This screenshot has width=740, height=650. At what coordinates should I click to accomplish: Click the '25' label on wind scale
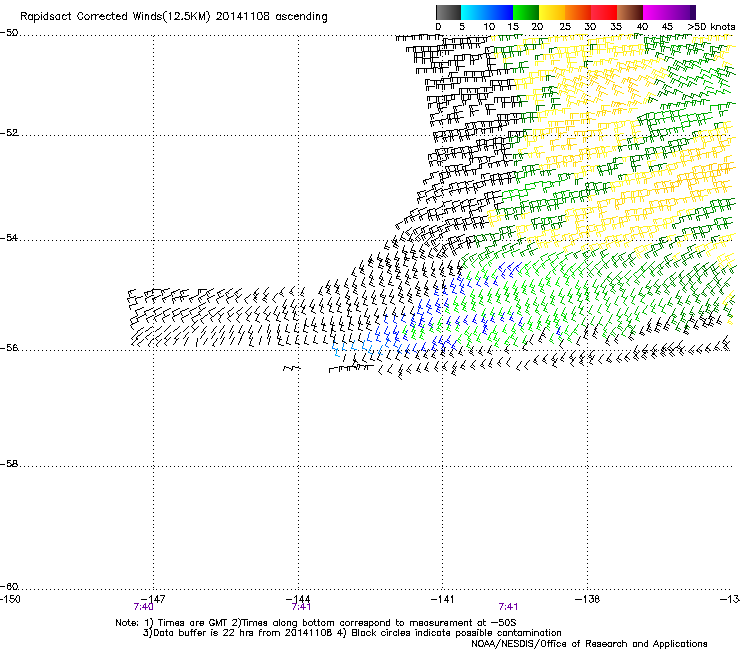point(565,27)
